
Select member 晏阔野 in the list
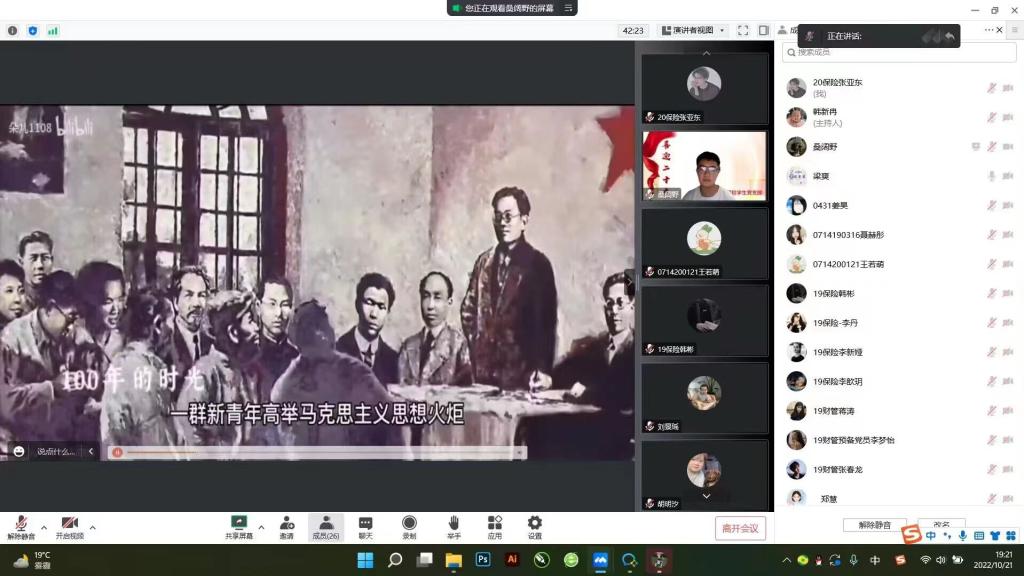pyautogui.click(x=825, y=146)
